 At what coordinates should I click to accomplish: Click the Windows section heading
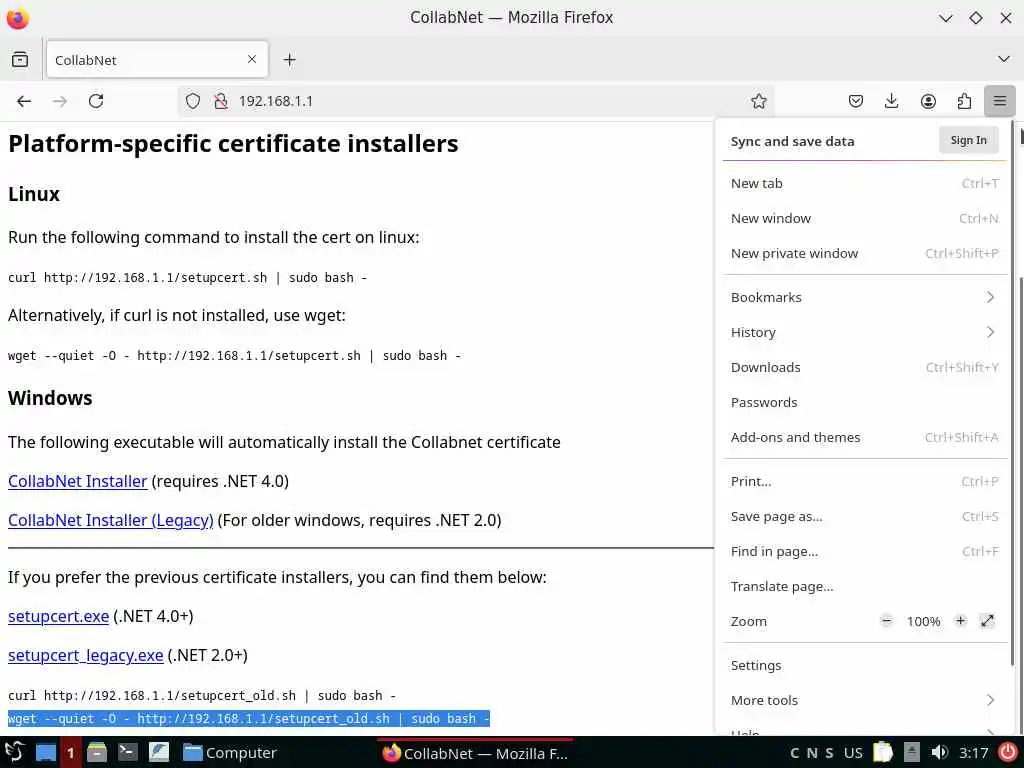point(50,398)
